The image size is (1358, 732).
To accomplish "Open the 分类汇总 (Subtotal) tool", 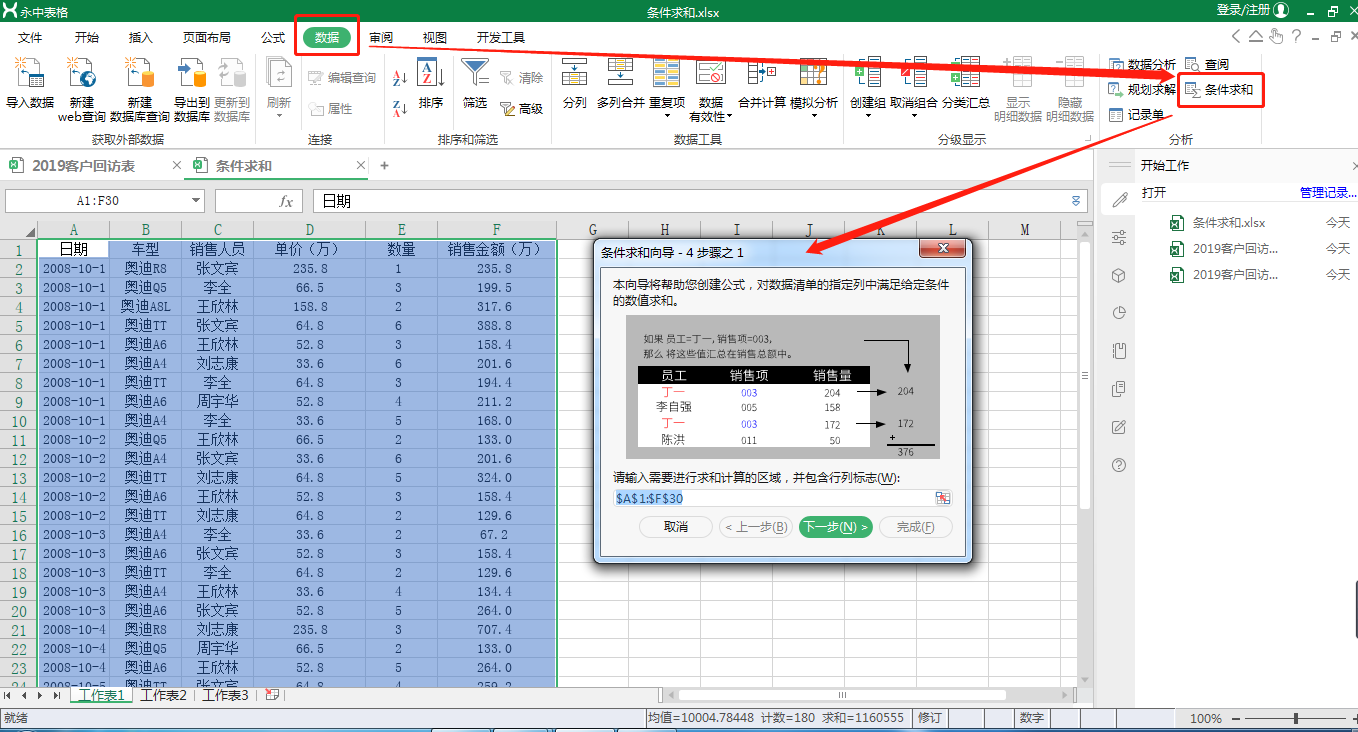I will tap(965, 85).
